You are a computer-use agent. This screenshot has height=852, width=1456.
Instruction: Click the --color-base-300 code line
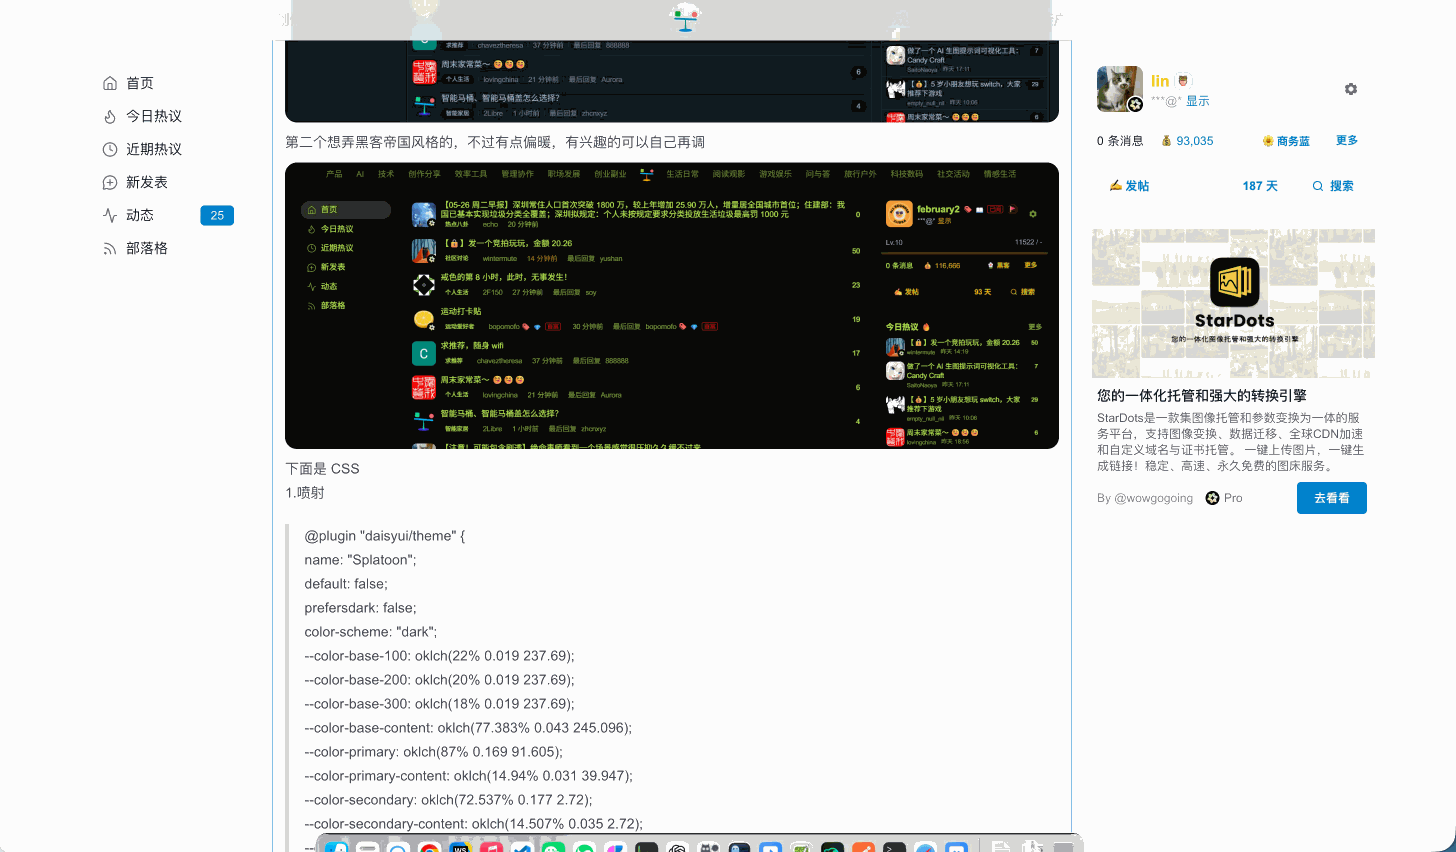point(439,704)
